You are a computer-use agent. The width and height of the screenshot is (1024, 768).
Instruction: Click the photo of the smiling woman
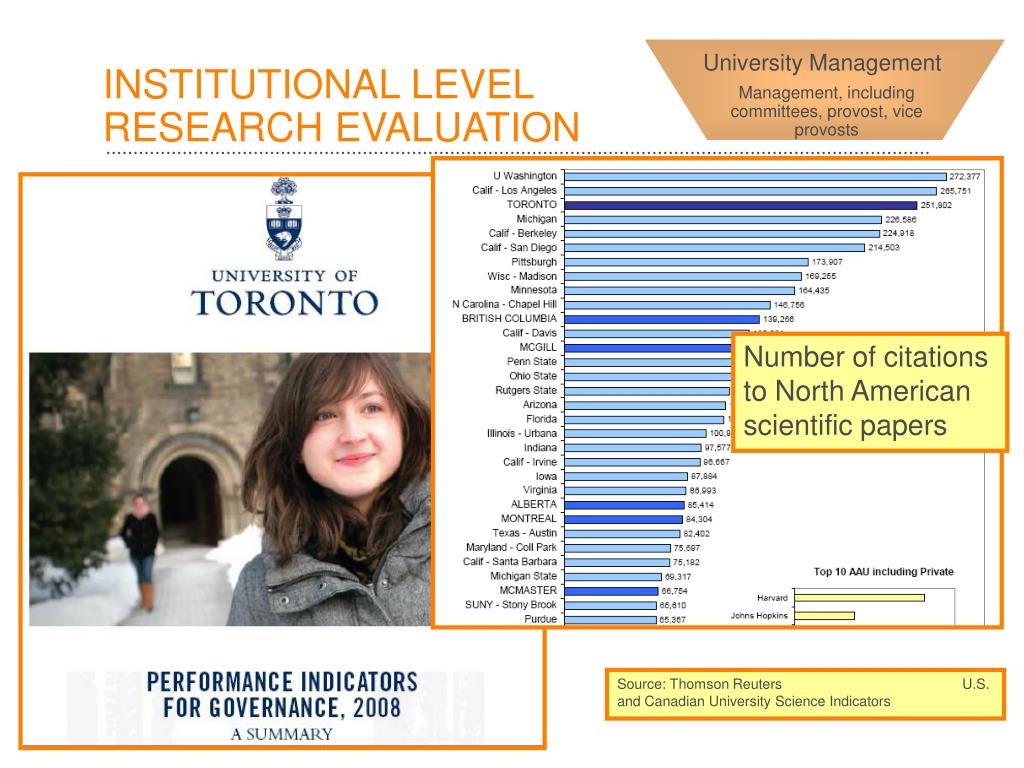[x=230, y=489]
